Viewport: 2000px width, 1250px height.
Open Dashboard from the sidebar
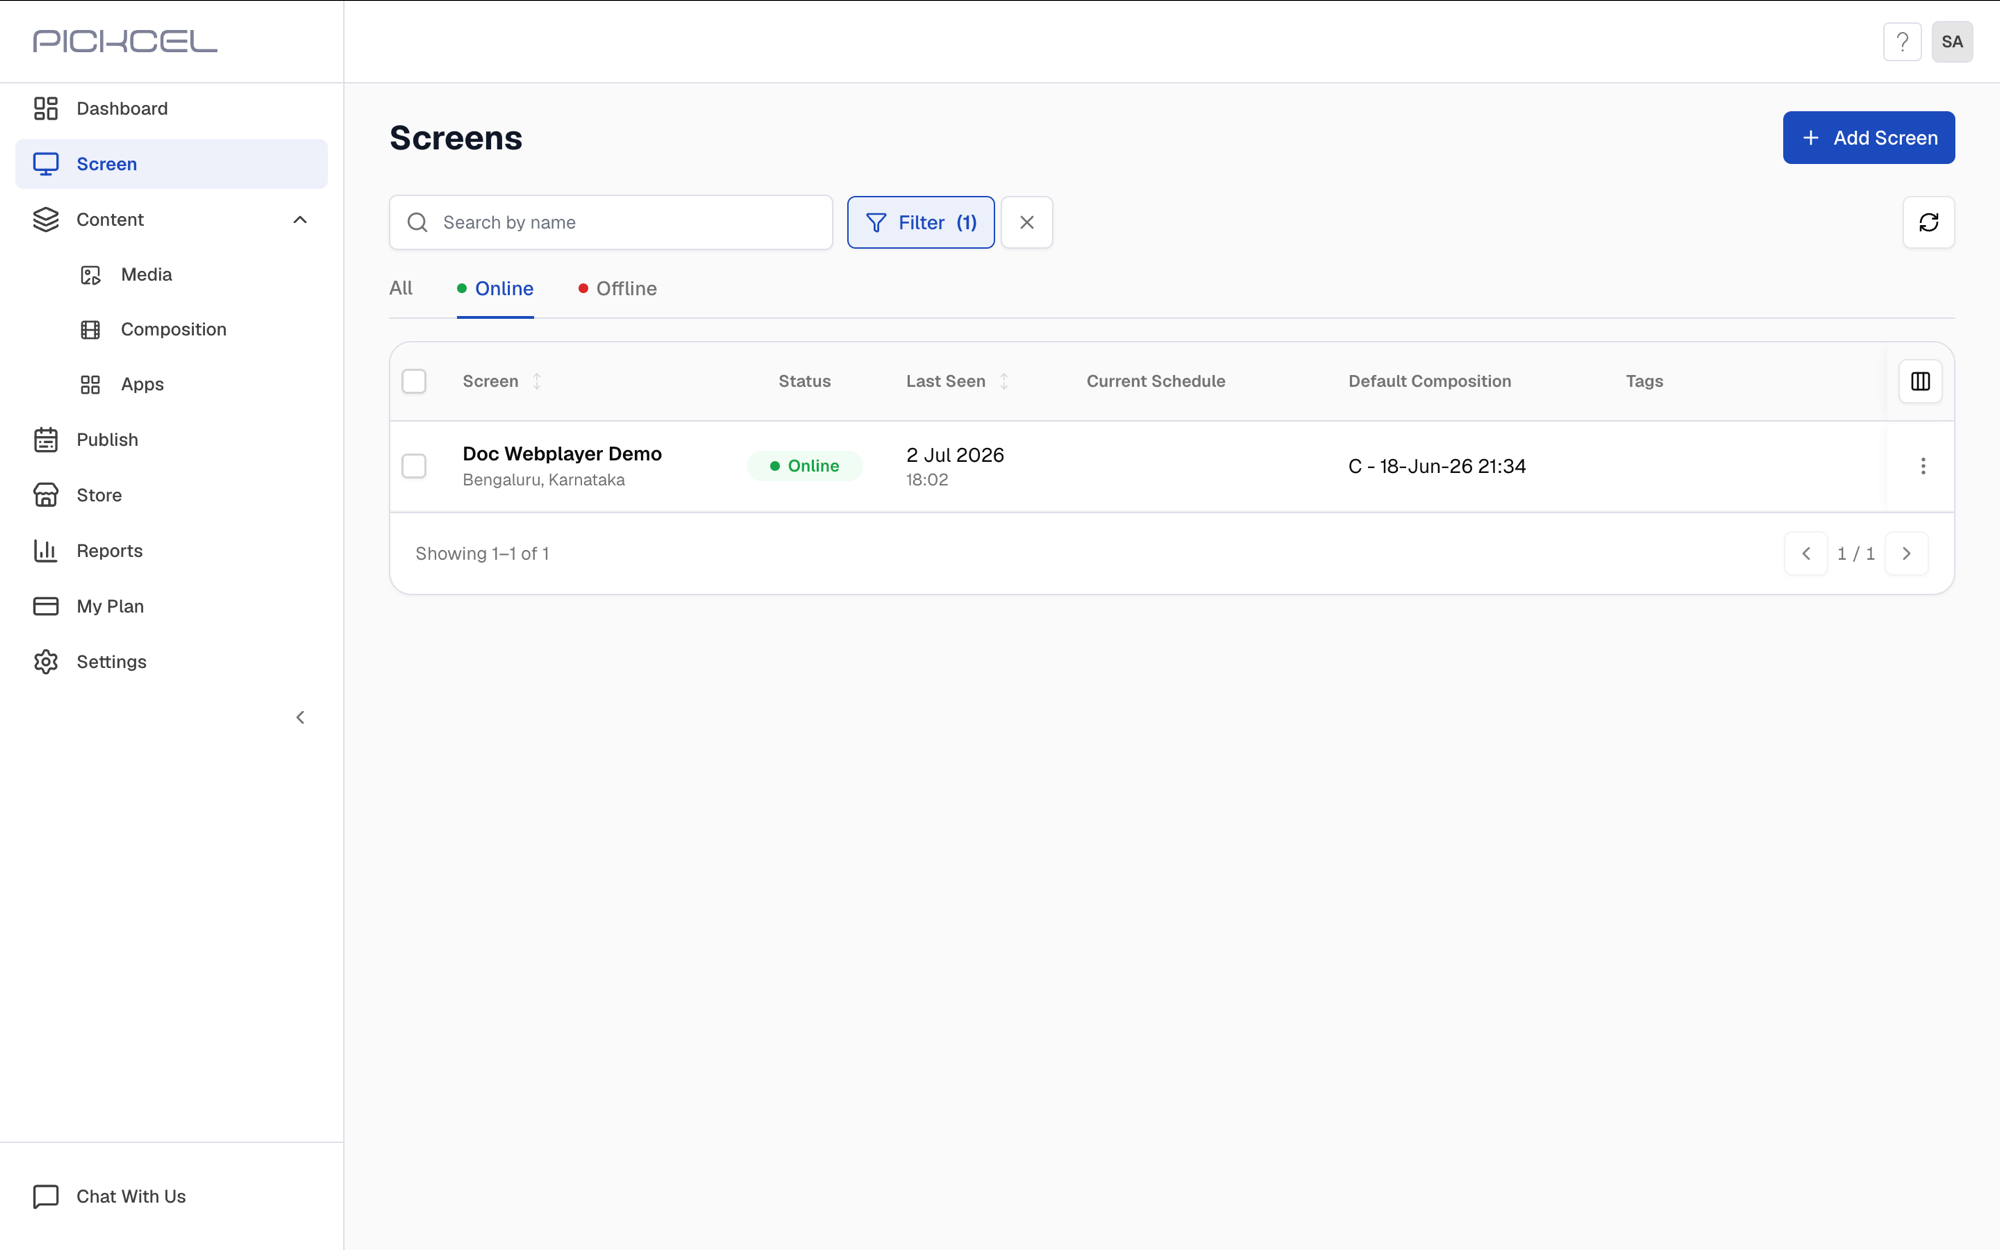click(171, 108)
